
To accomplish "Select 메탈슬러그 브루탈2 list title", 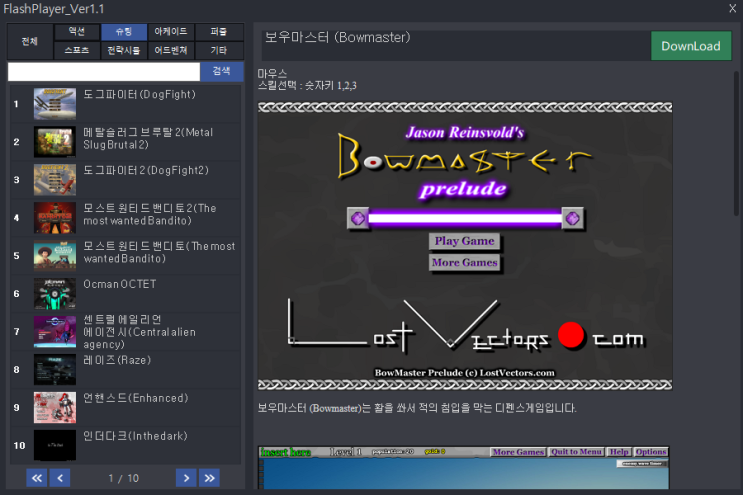I will [148, 138].
